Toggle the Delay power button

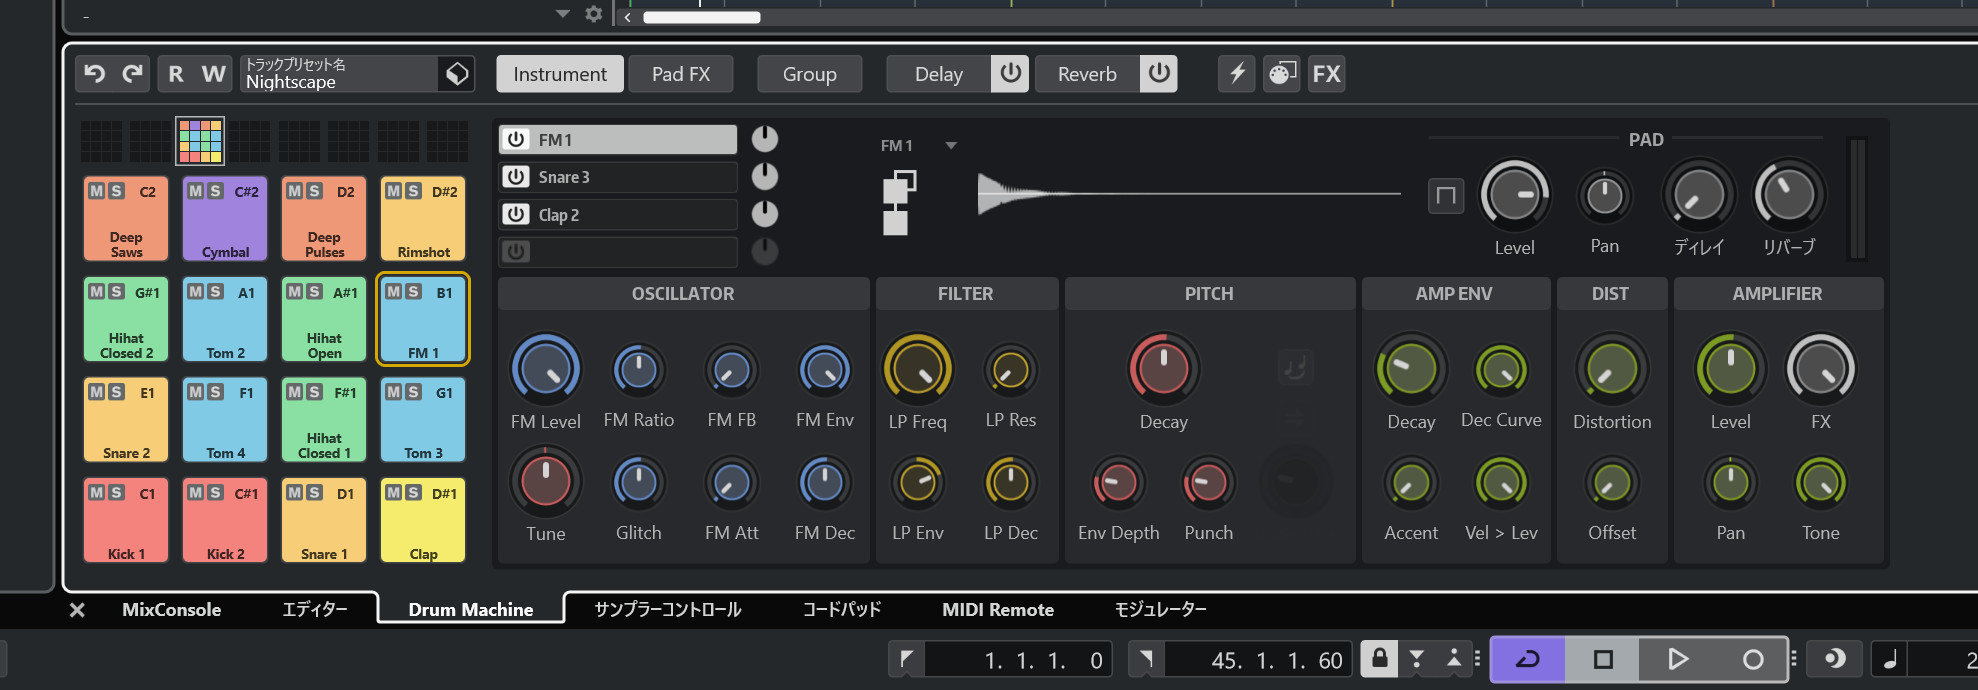click(x=1010, y=74)
